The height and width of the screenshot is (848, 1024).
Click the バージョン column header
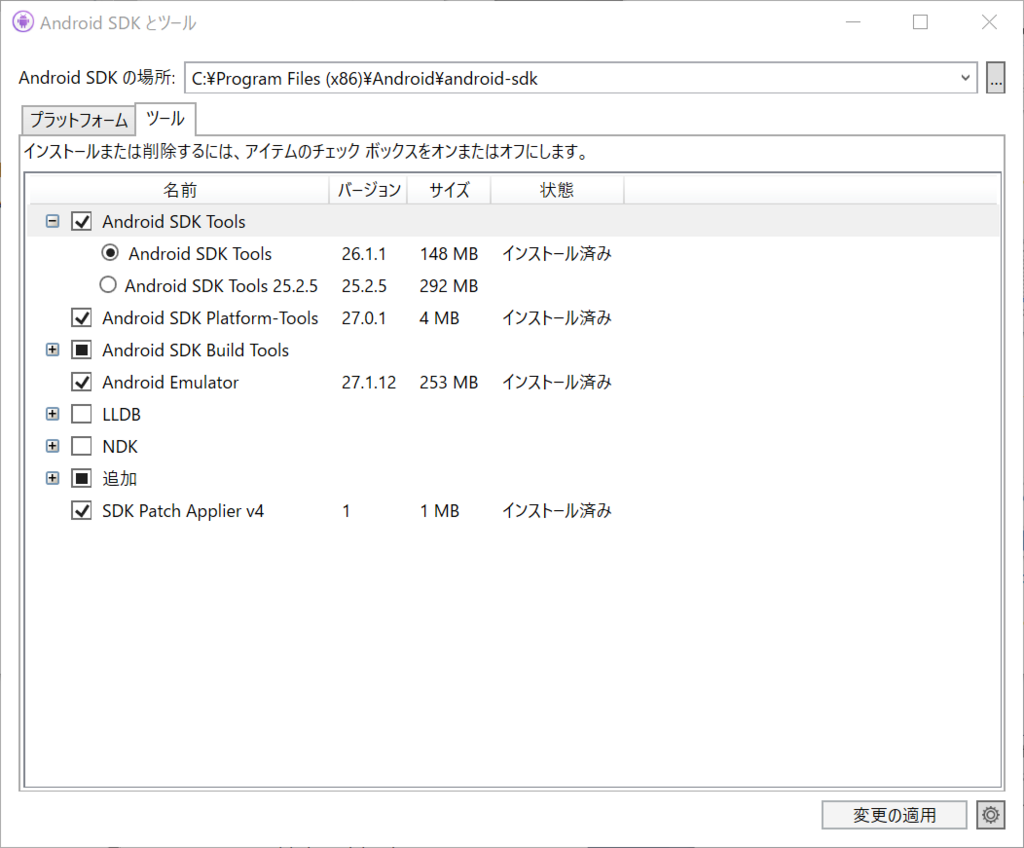tap(368, 190)
